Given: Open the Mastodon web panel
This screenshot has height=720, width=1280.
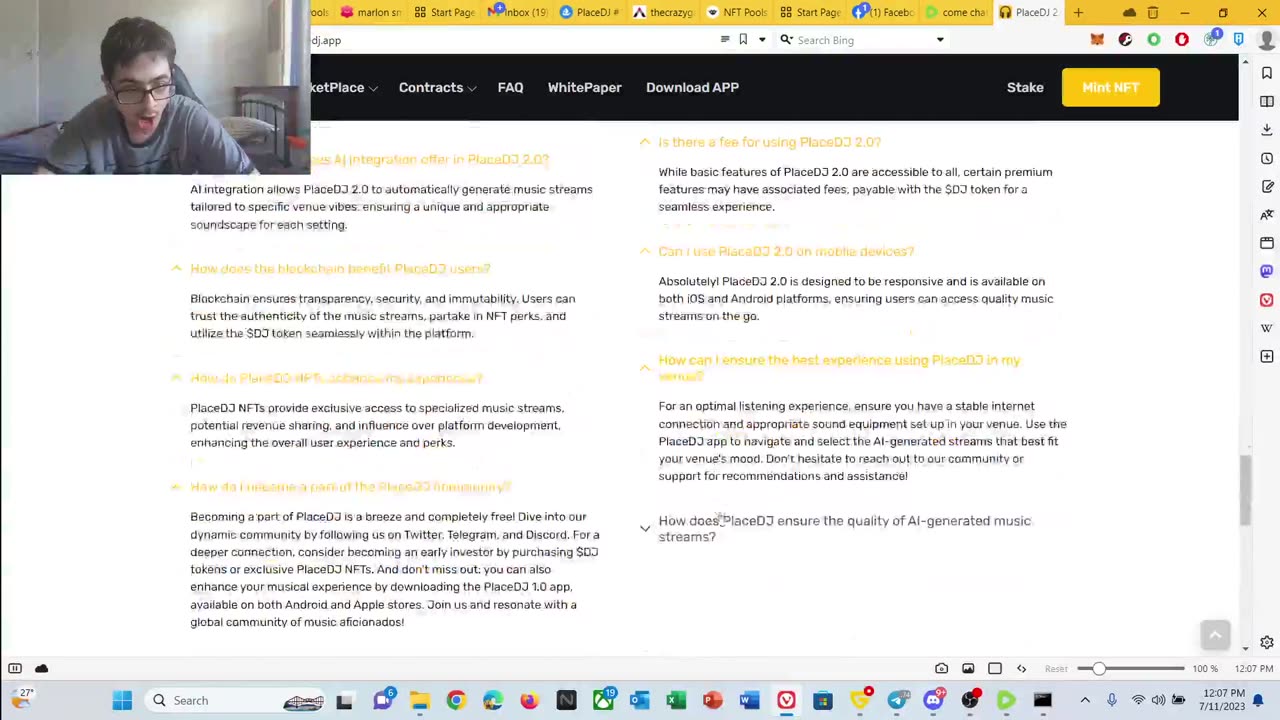Looking at the screenshot, I should coord(1267,271).
